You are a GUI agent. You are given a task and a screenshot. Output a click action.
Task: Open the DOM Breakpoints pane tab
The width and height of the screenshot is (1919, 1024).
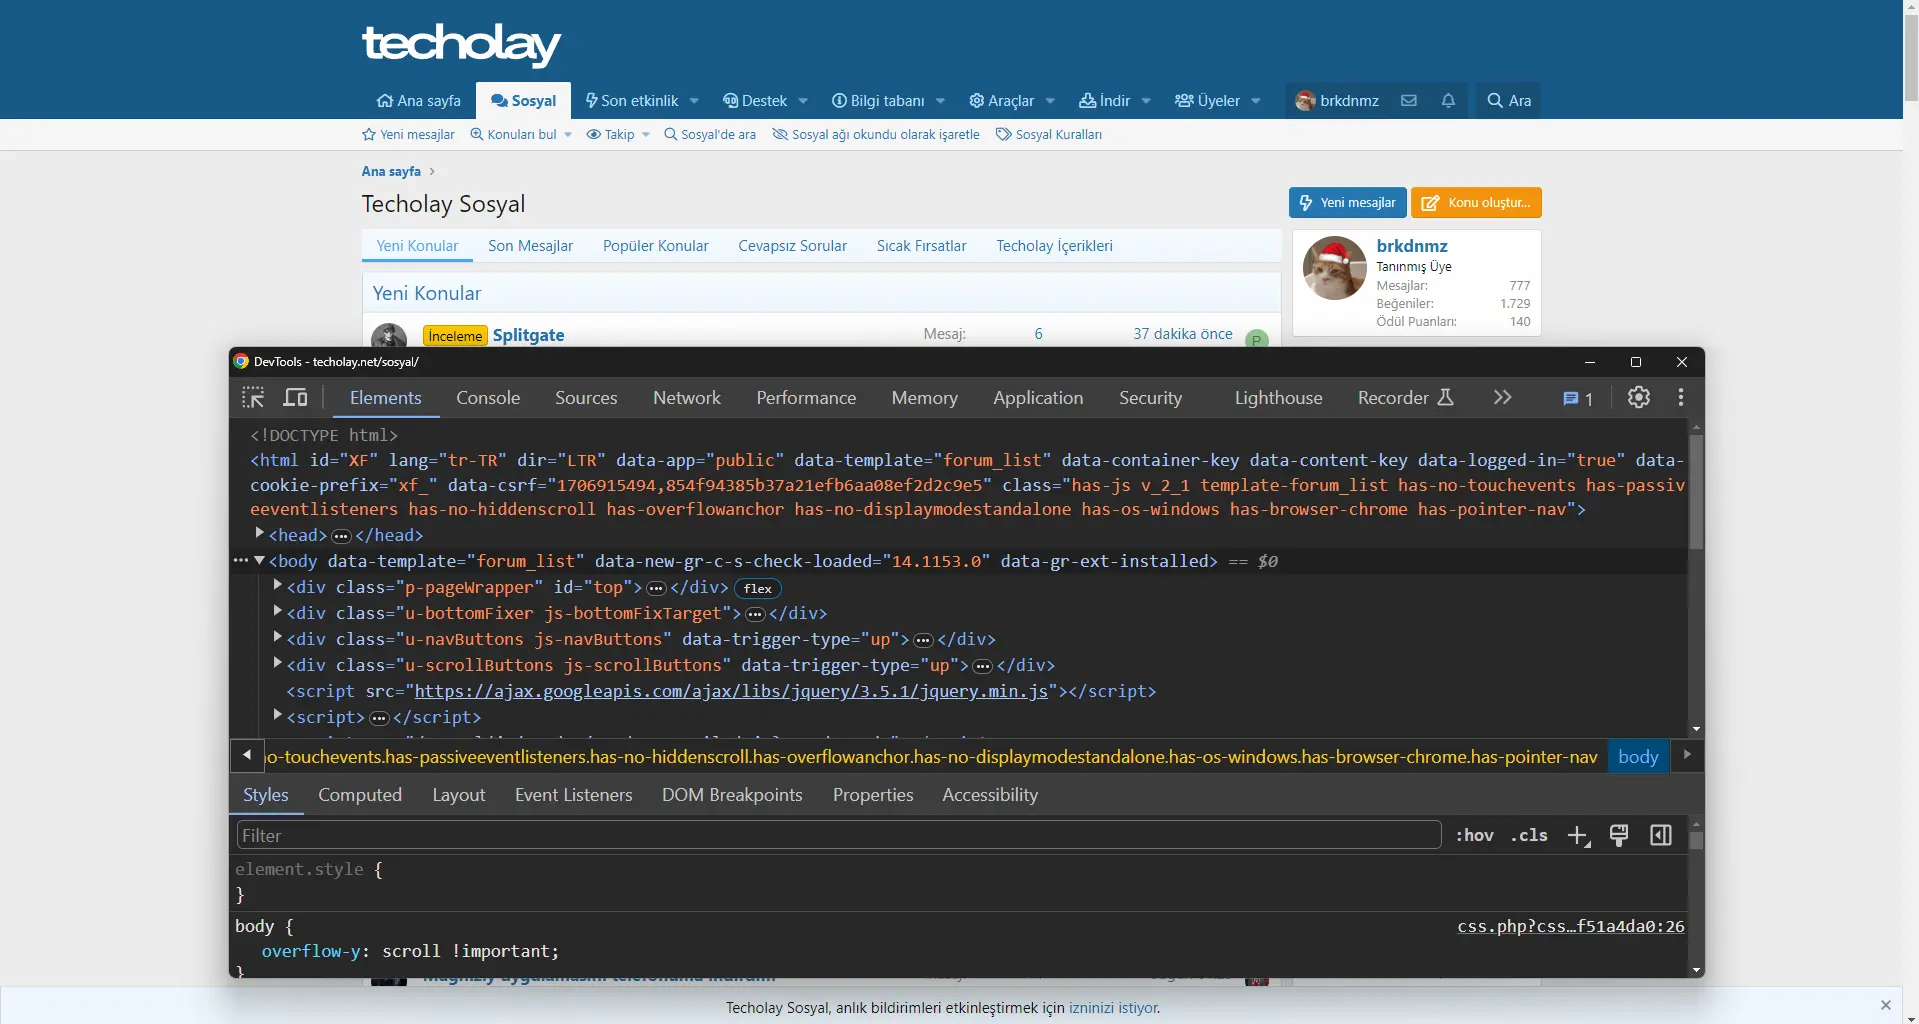click(732, 795)
